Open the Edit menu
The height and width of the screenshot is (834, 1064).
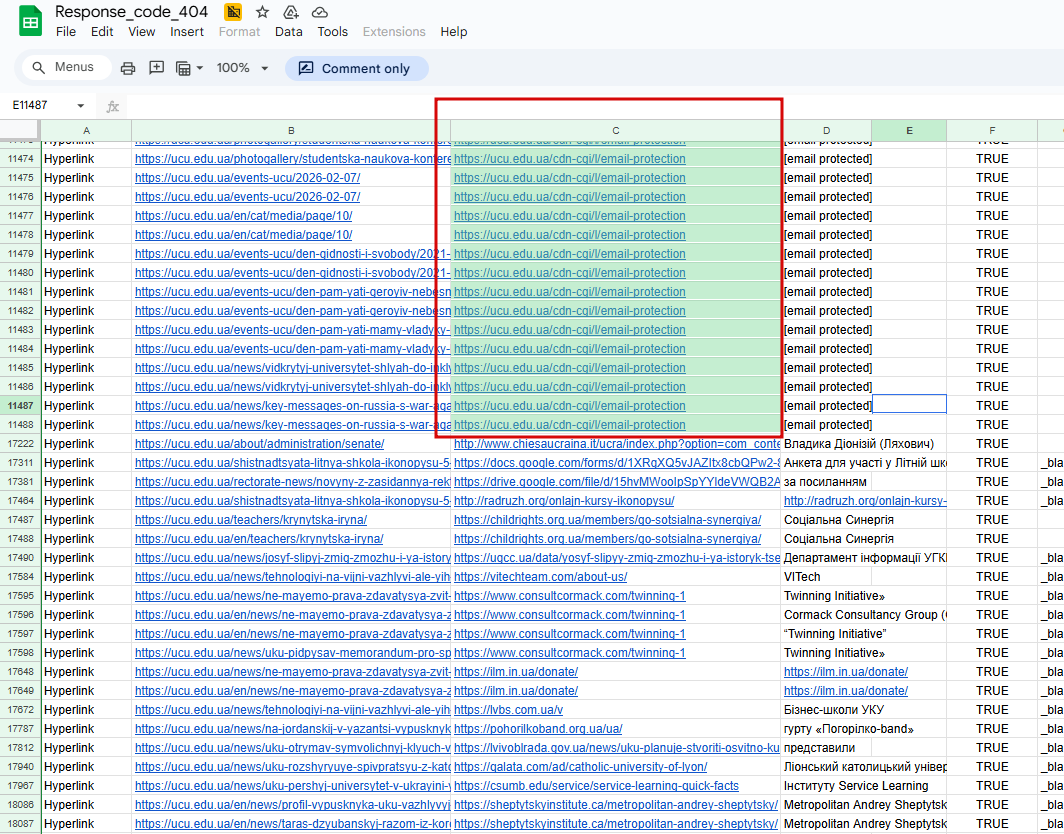[x=102, y=32]
